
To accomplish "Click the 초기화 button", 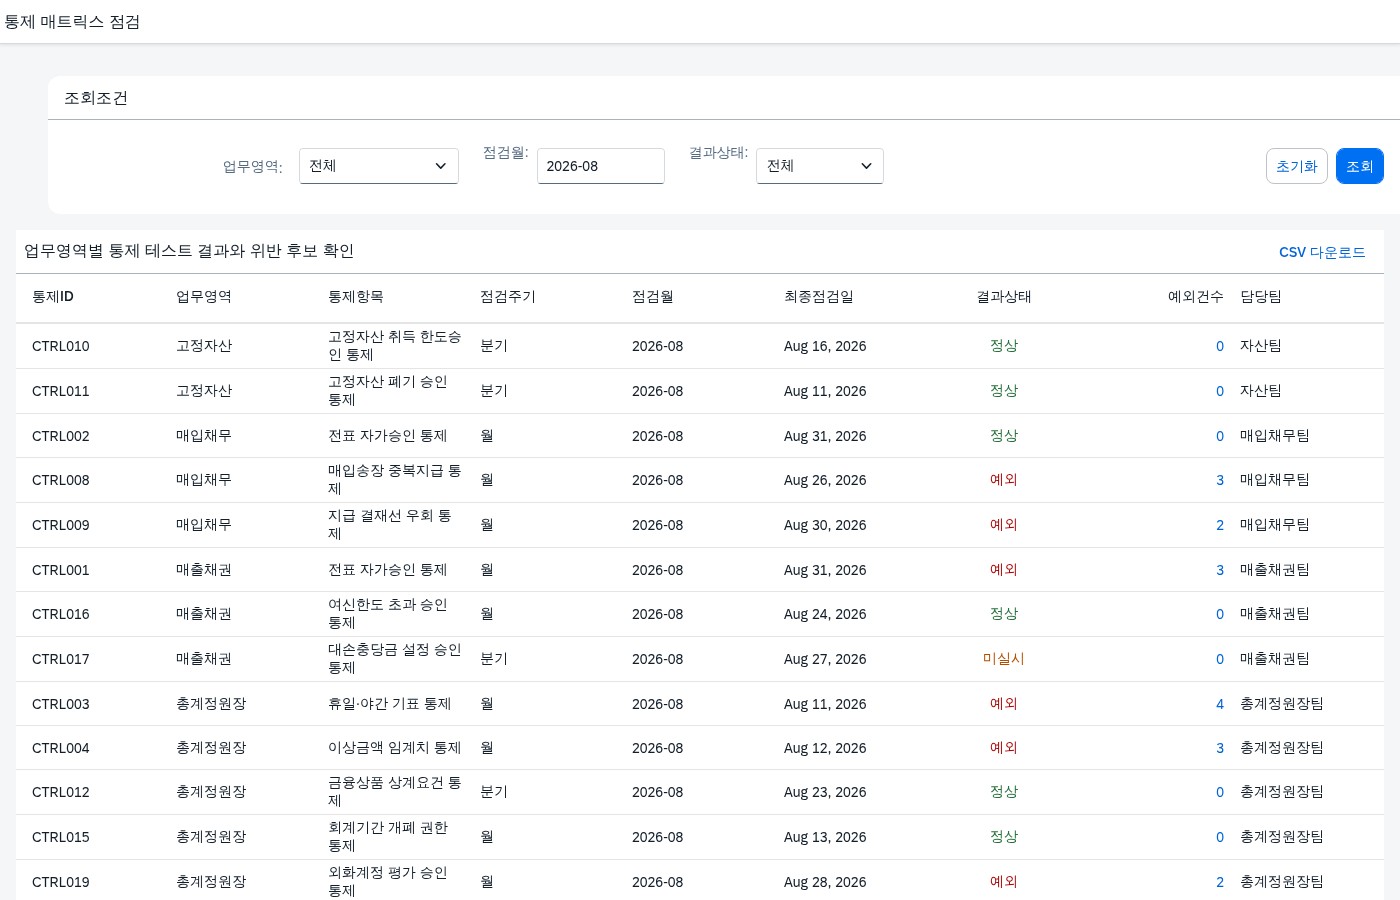I will (x=1297, y=166).
